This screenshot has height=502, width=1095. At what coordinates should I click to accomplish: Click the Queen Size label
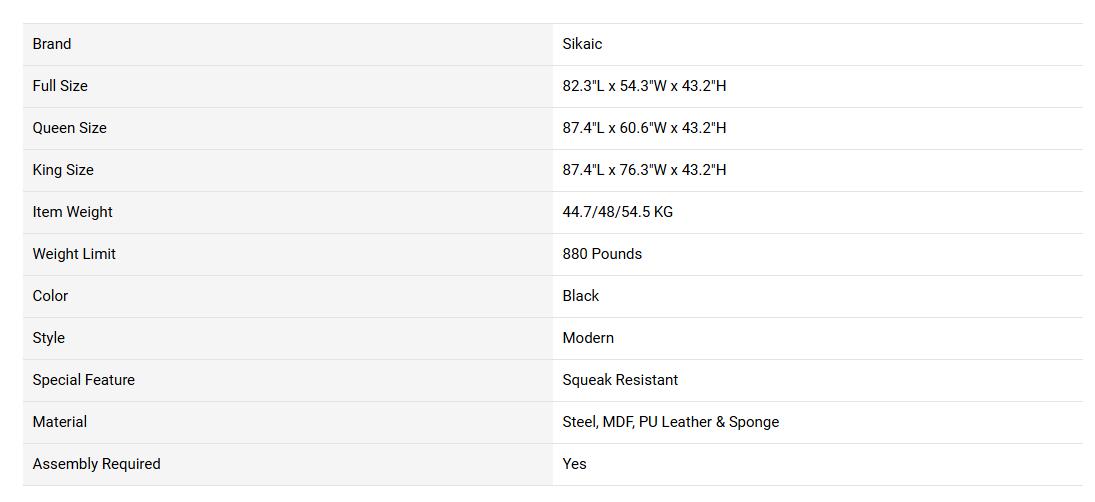coord(69,128)
